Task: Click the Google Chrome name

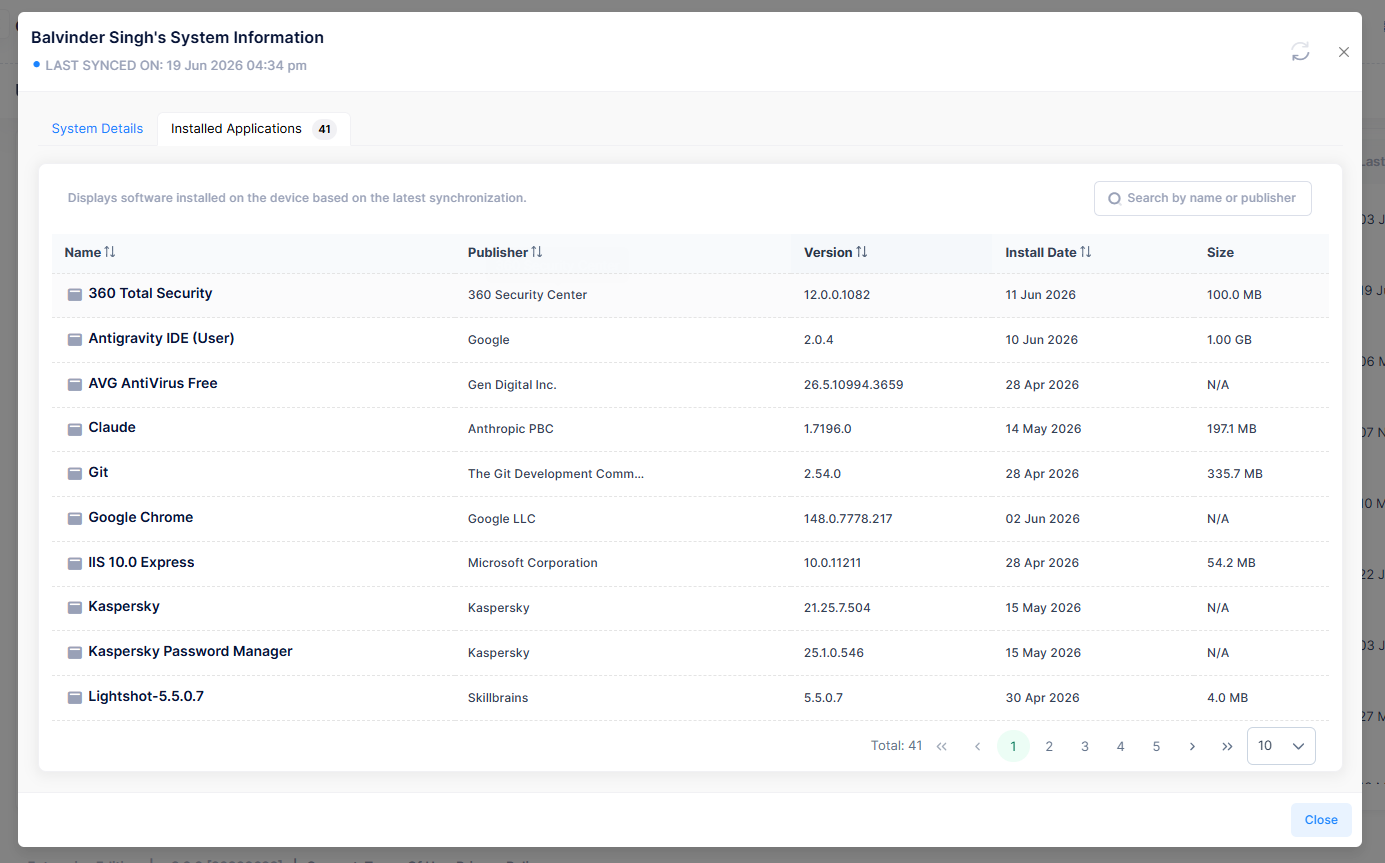Action: [141, 517]
